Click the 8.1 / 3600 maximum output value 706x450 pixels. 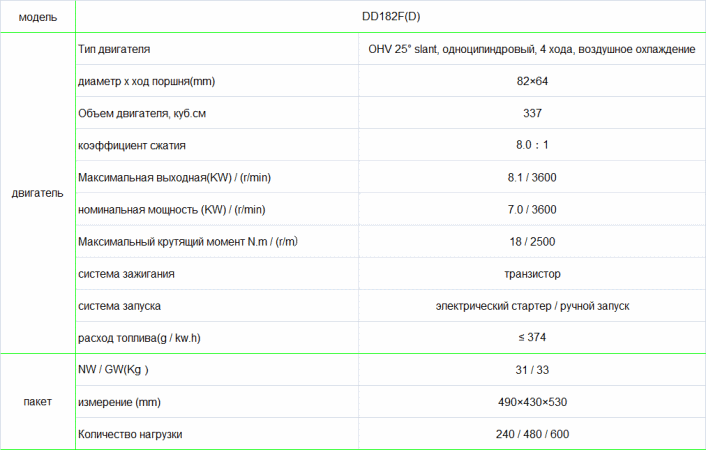click(532, 177)
